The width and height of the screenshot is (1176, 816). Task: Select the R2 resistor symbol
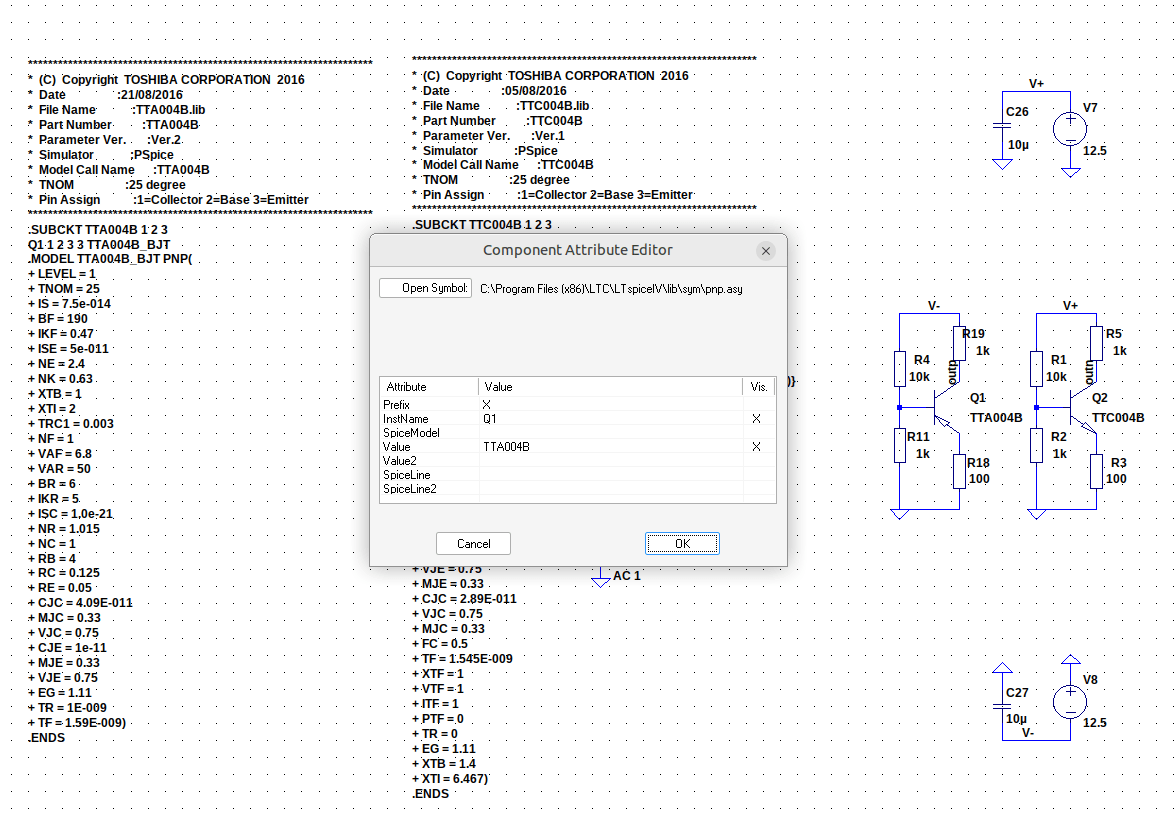click(x=1036, y=444)
